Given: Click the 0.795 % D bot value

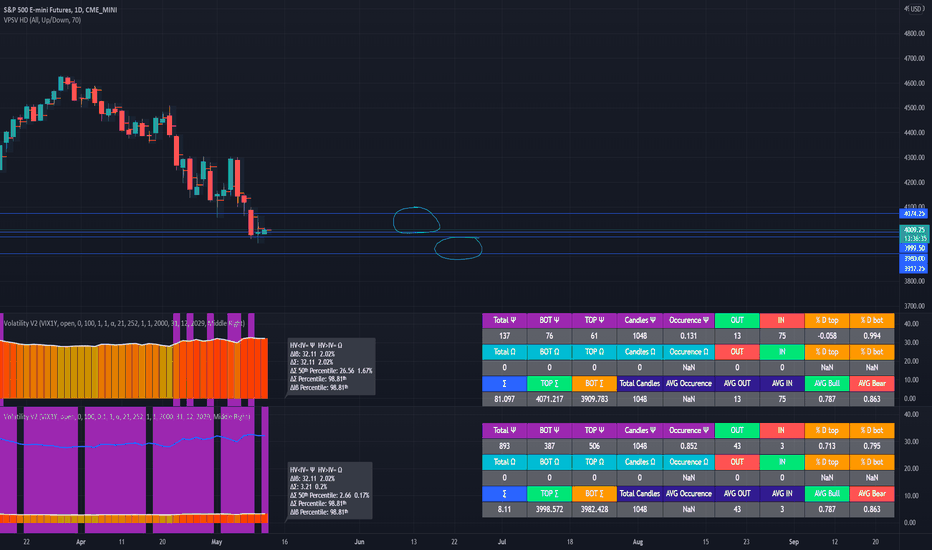Looking at the screenshot, I should click(x=872, y=446).
